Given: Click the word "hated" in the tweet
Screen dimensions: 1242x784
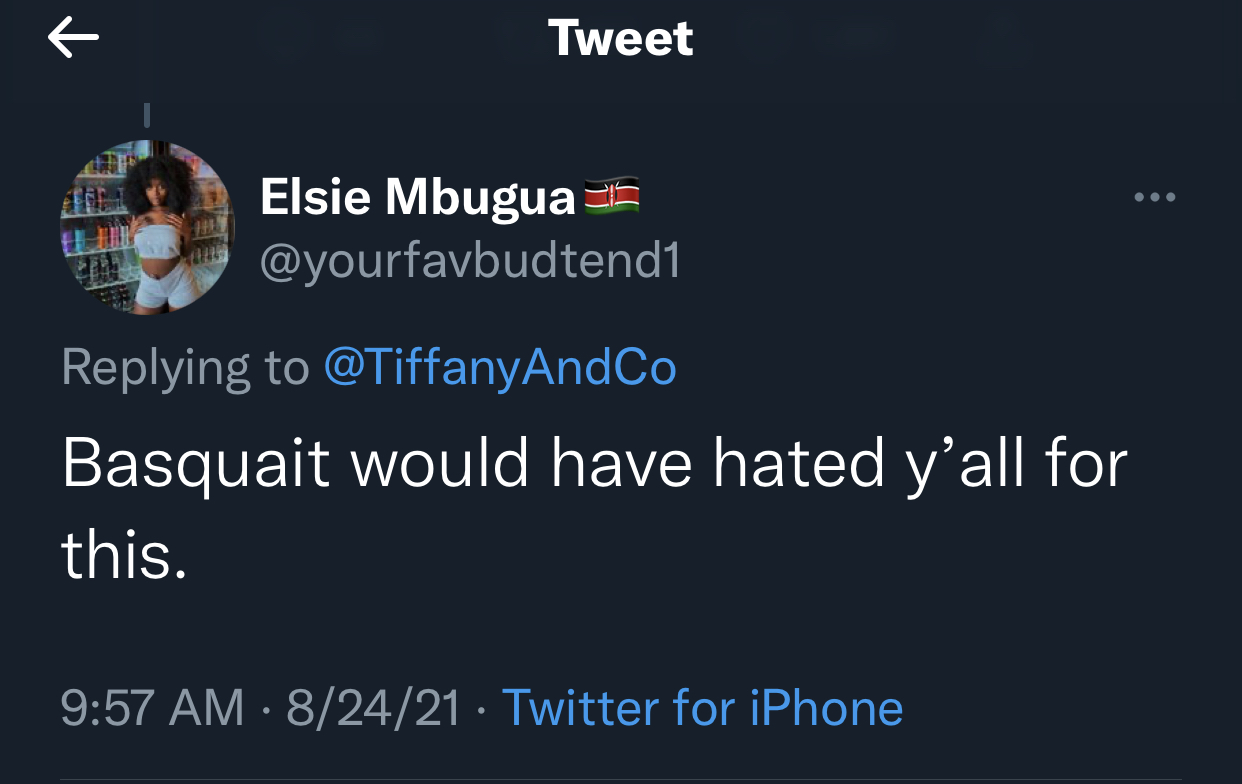Looking at the screenshot, I should point(797,465).
